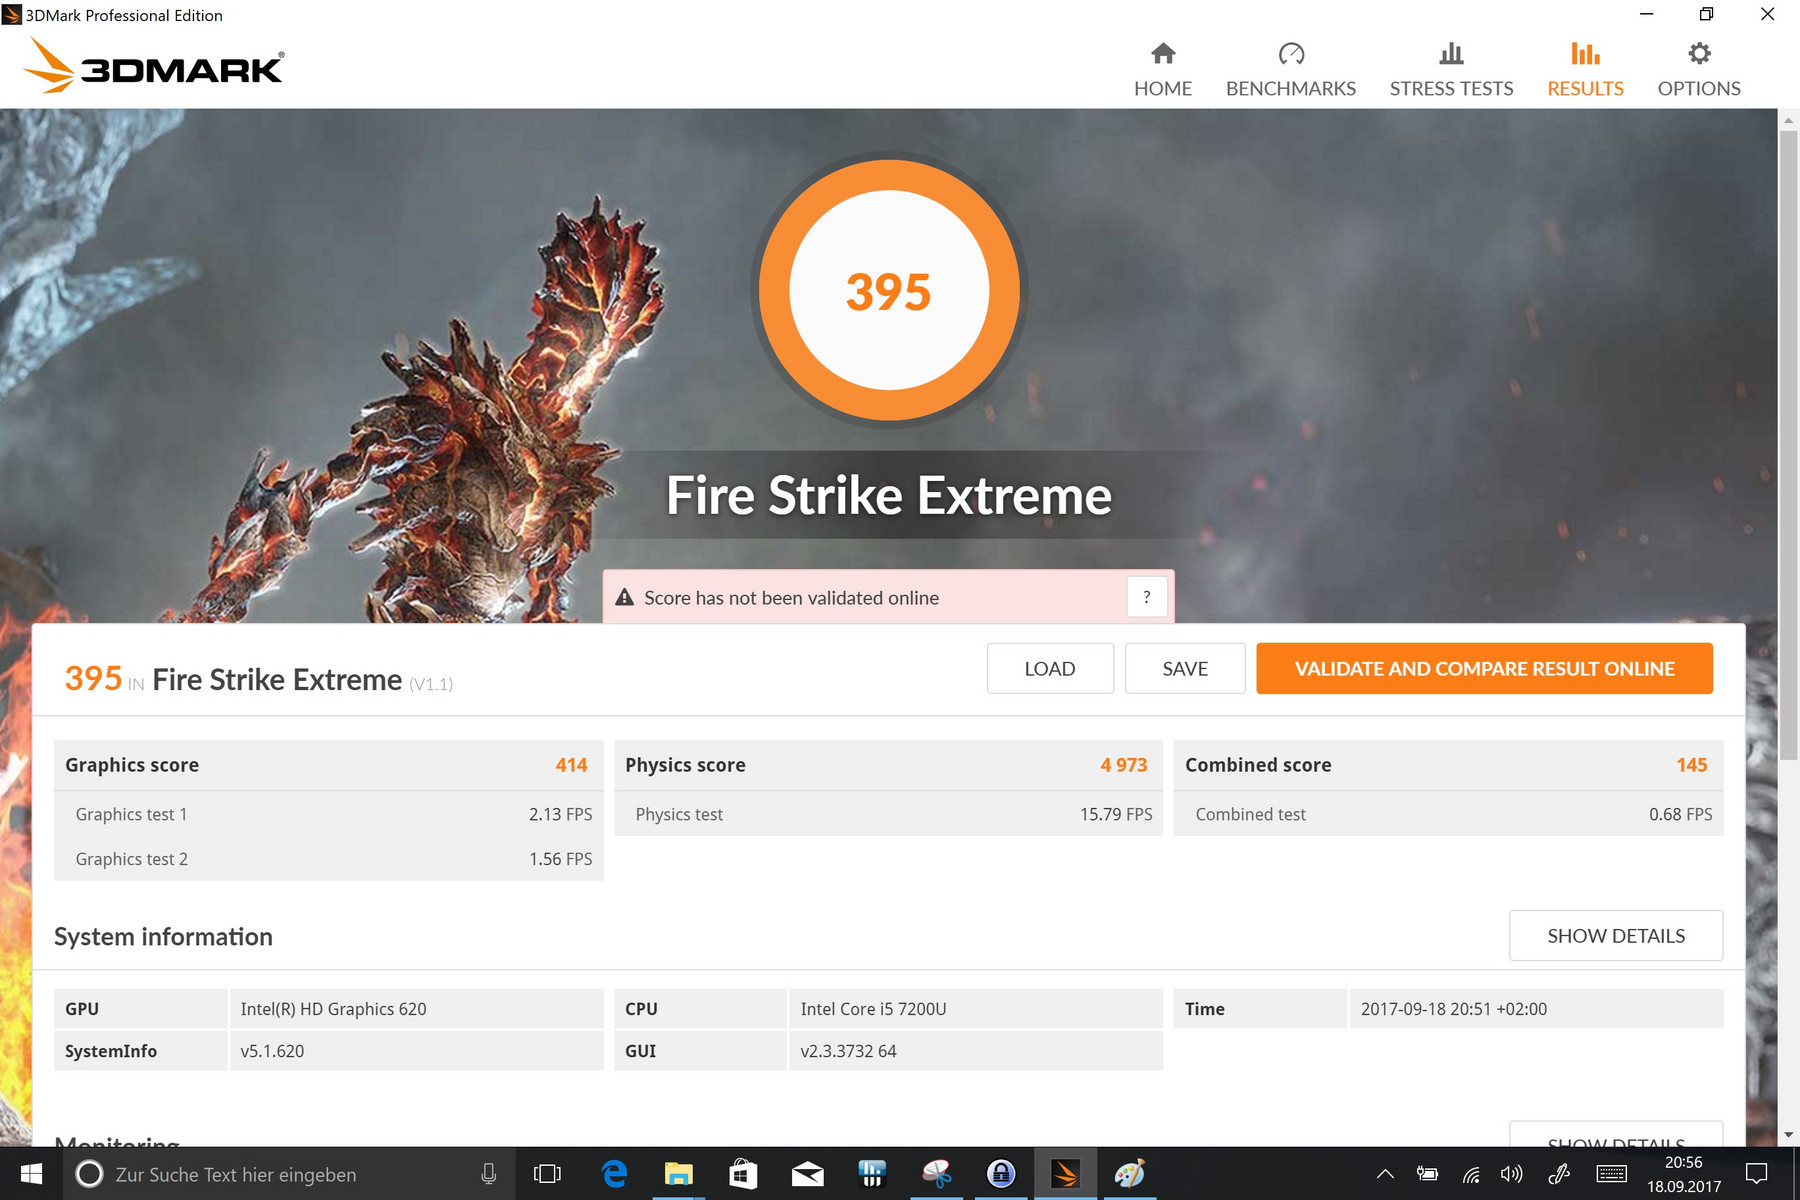Click the SAVE button
The height and width of the screenshot is (1200, 1800).
[1185, 668]
